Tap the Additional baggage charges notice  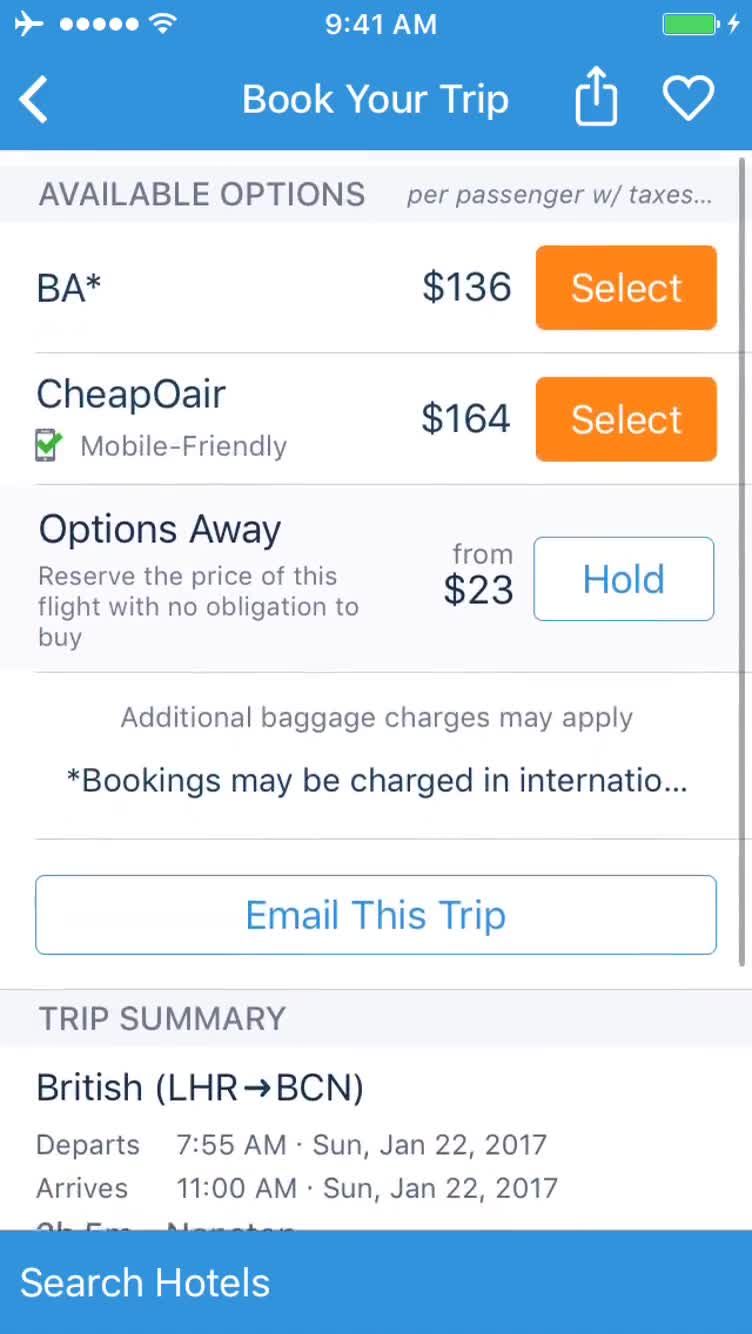tap(376, 718)
